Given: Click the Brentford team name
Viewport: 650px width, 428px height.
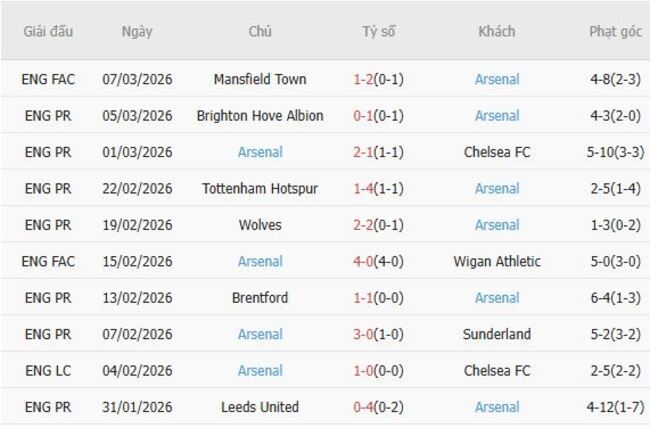Looking at the screenshot, I should 260,298.
